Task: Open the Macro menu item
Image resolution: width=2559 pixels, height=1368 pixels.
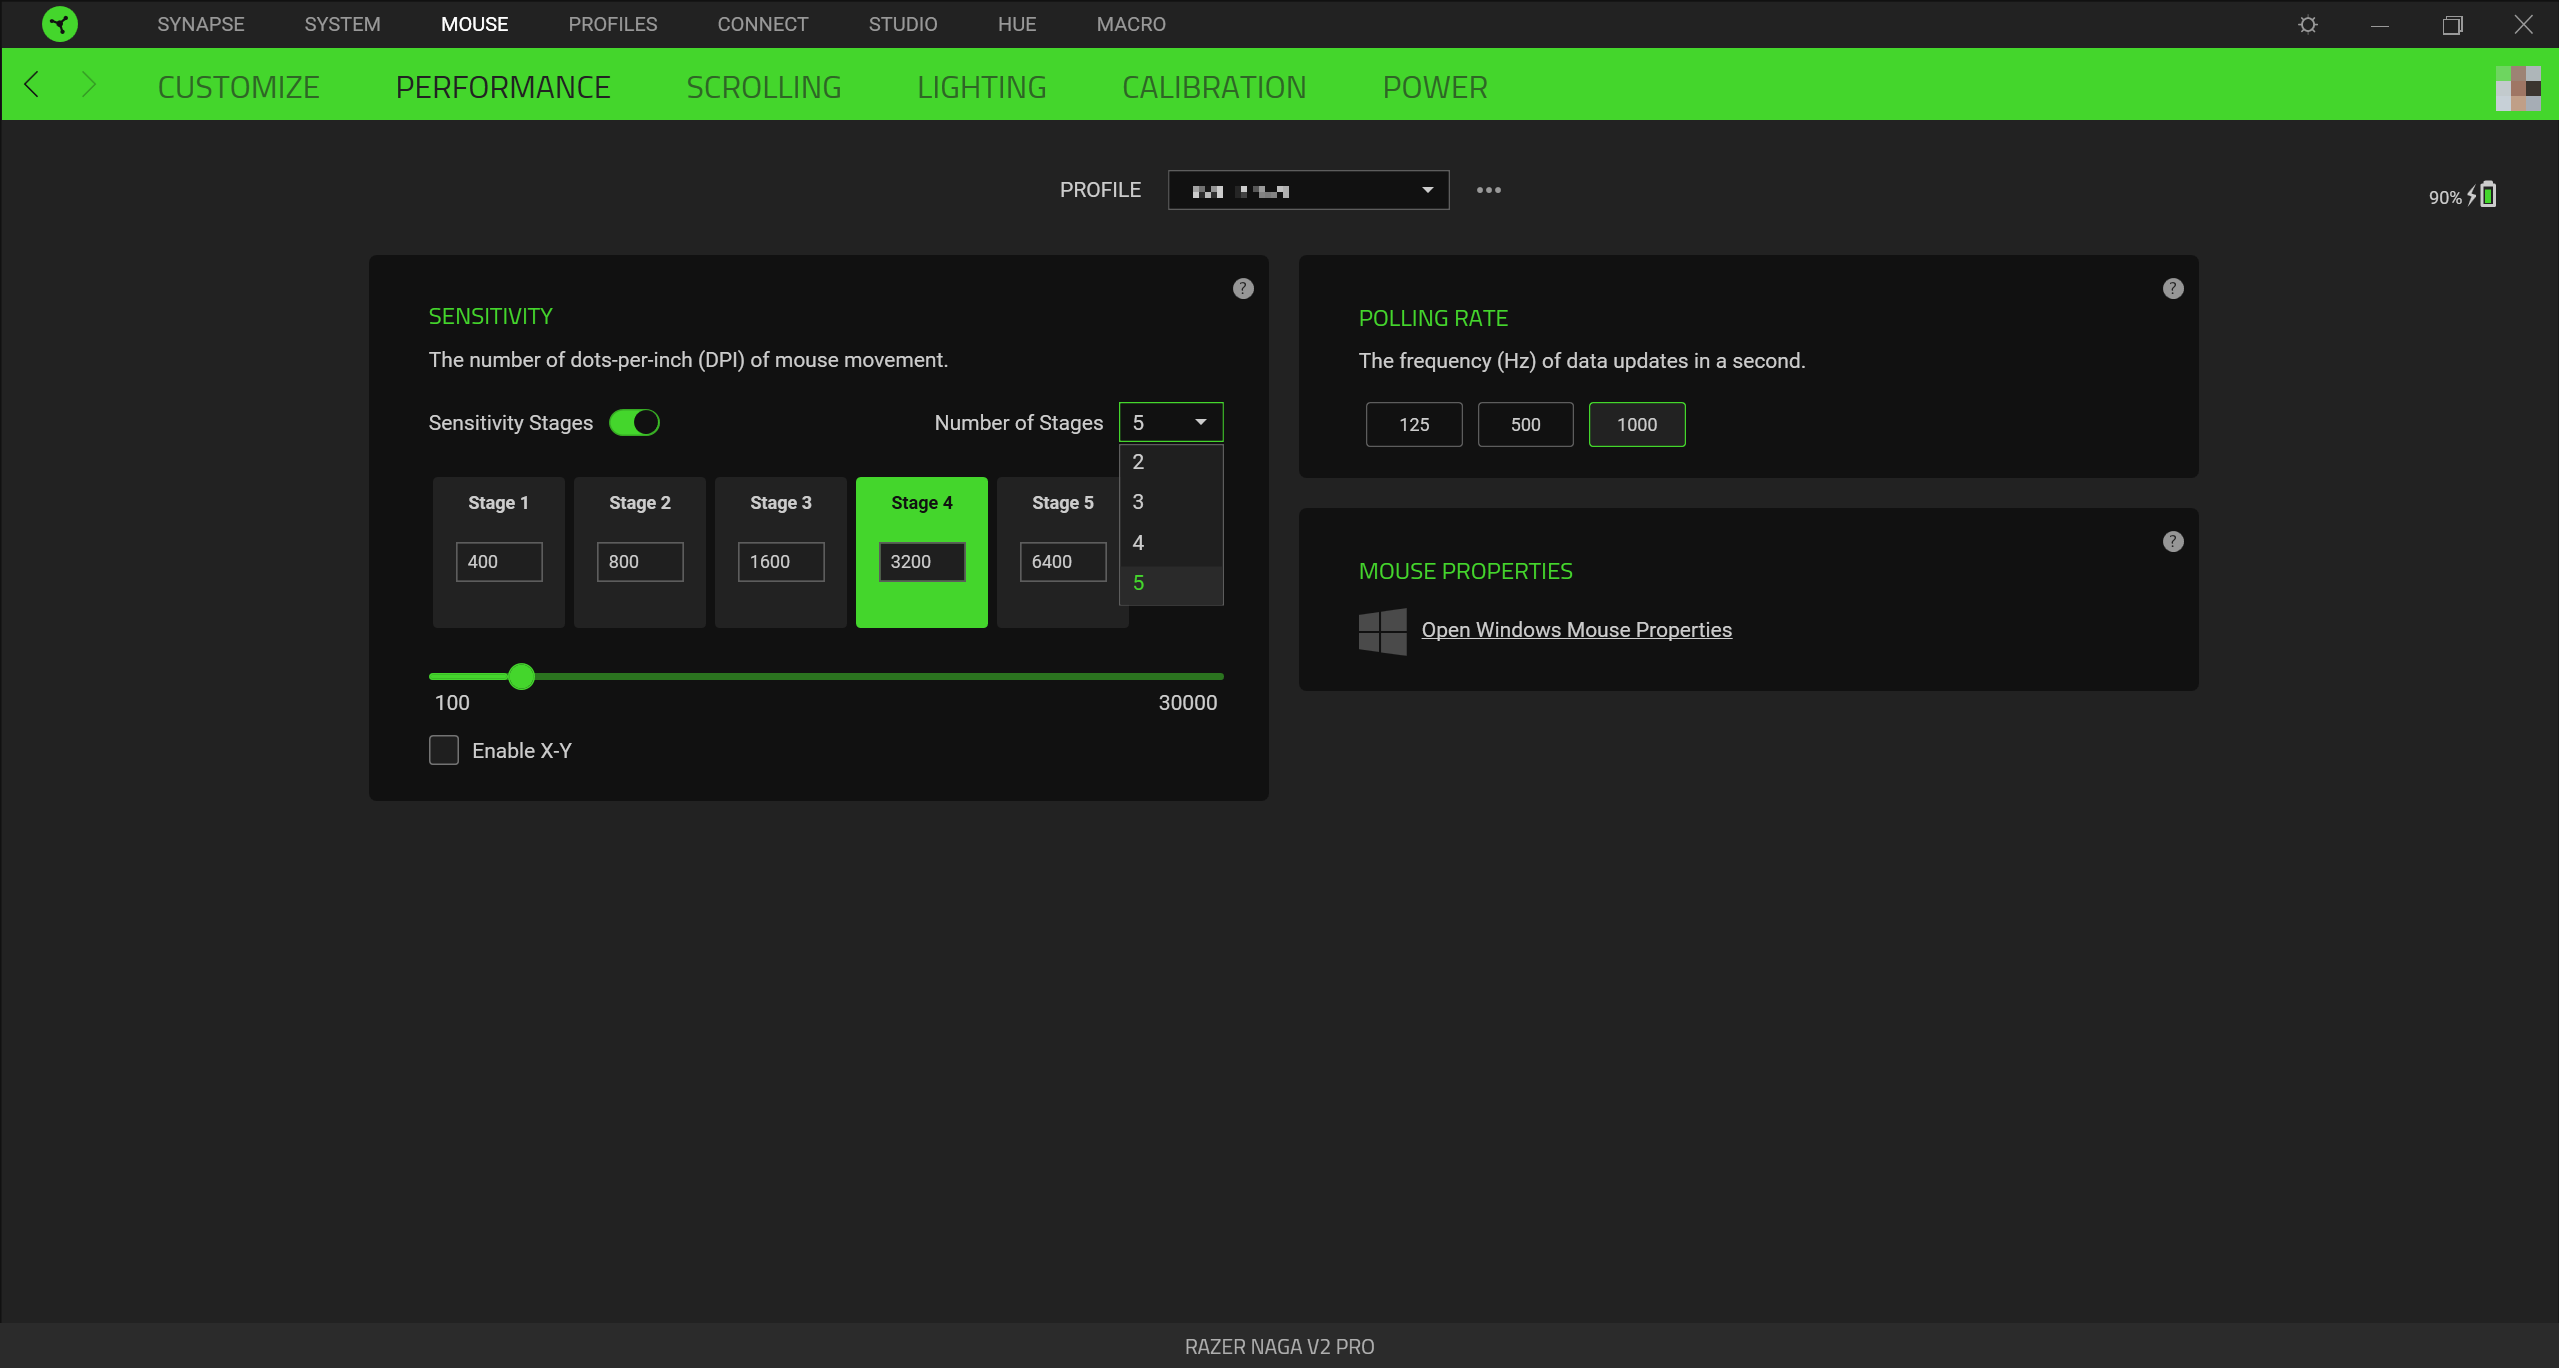Action: (1130, 24)
